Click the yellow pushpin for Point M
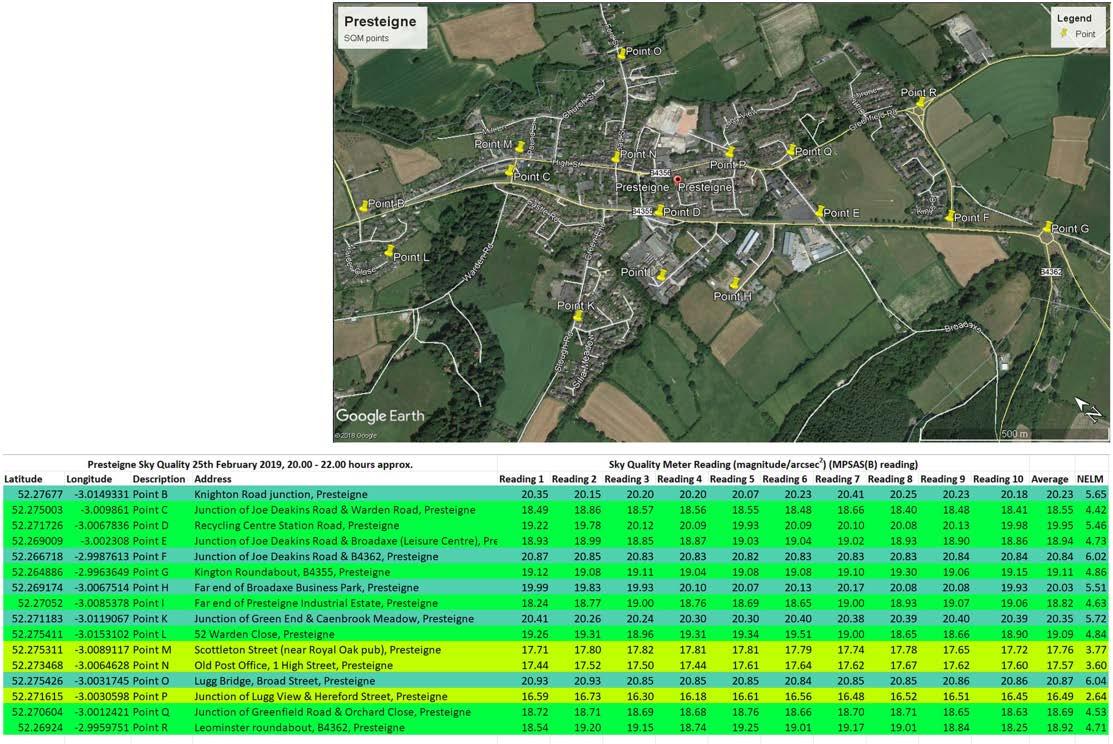This screenshot has height=744, width=1113. [520, 147]
